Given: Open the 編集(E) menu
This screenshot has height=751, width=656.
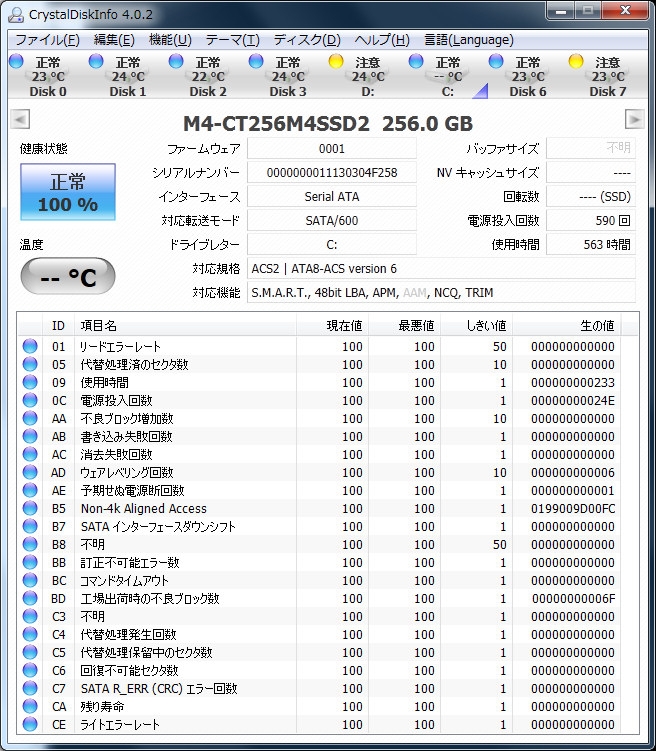Looking at the screenshot, I should (x=114, y=40).
